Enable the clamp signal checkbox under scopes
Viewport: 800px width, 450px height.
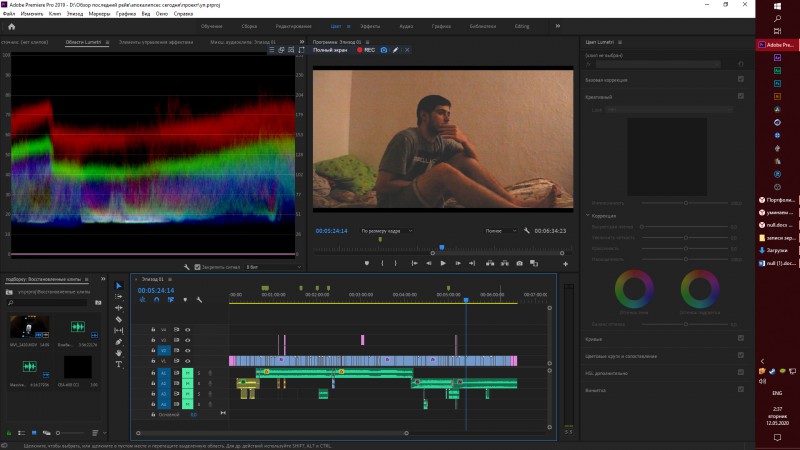(x=197, y=267)
